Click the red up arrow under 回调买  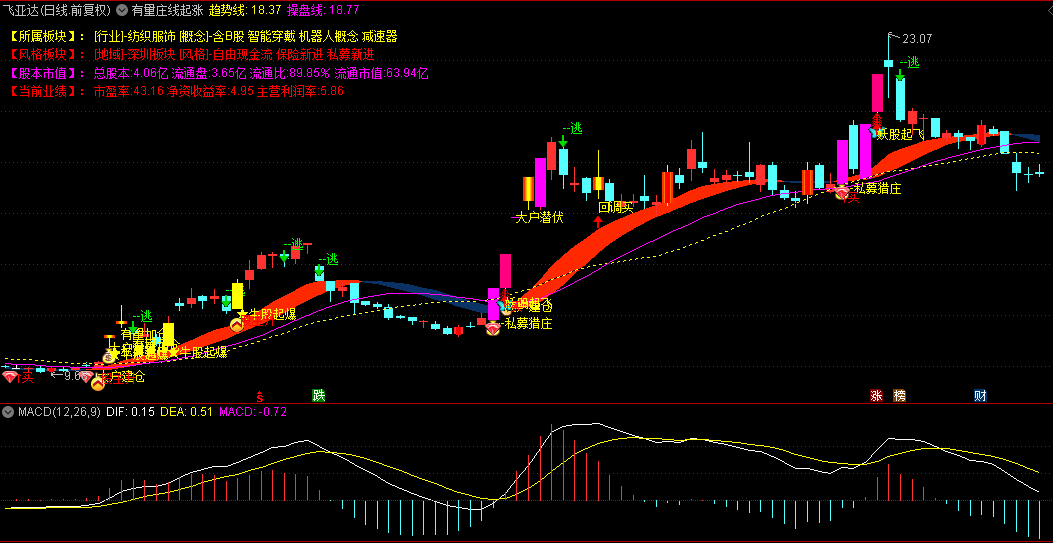598,221
